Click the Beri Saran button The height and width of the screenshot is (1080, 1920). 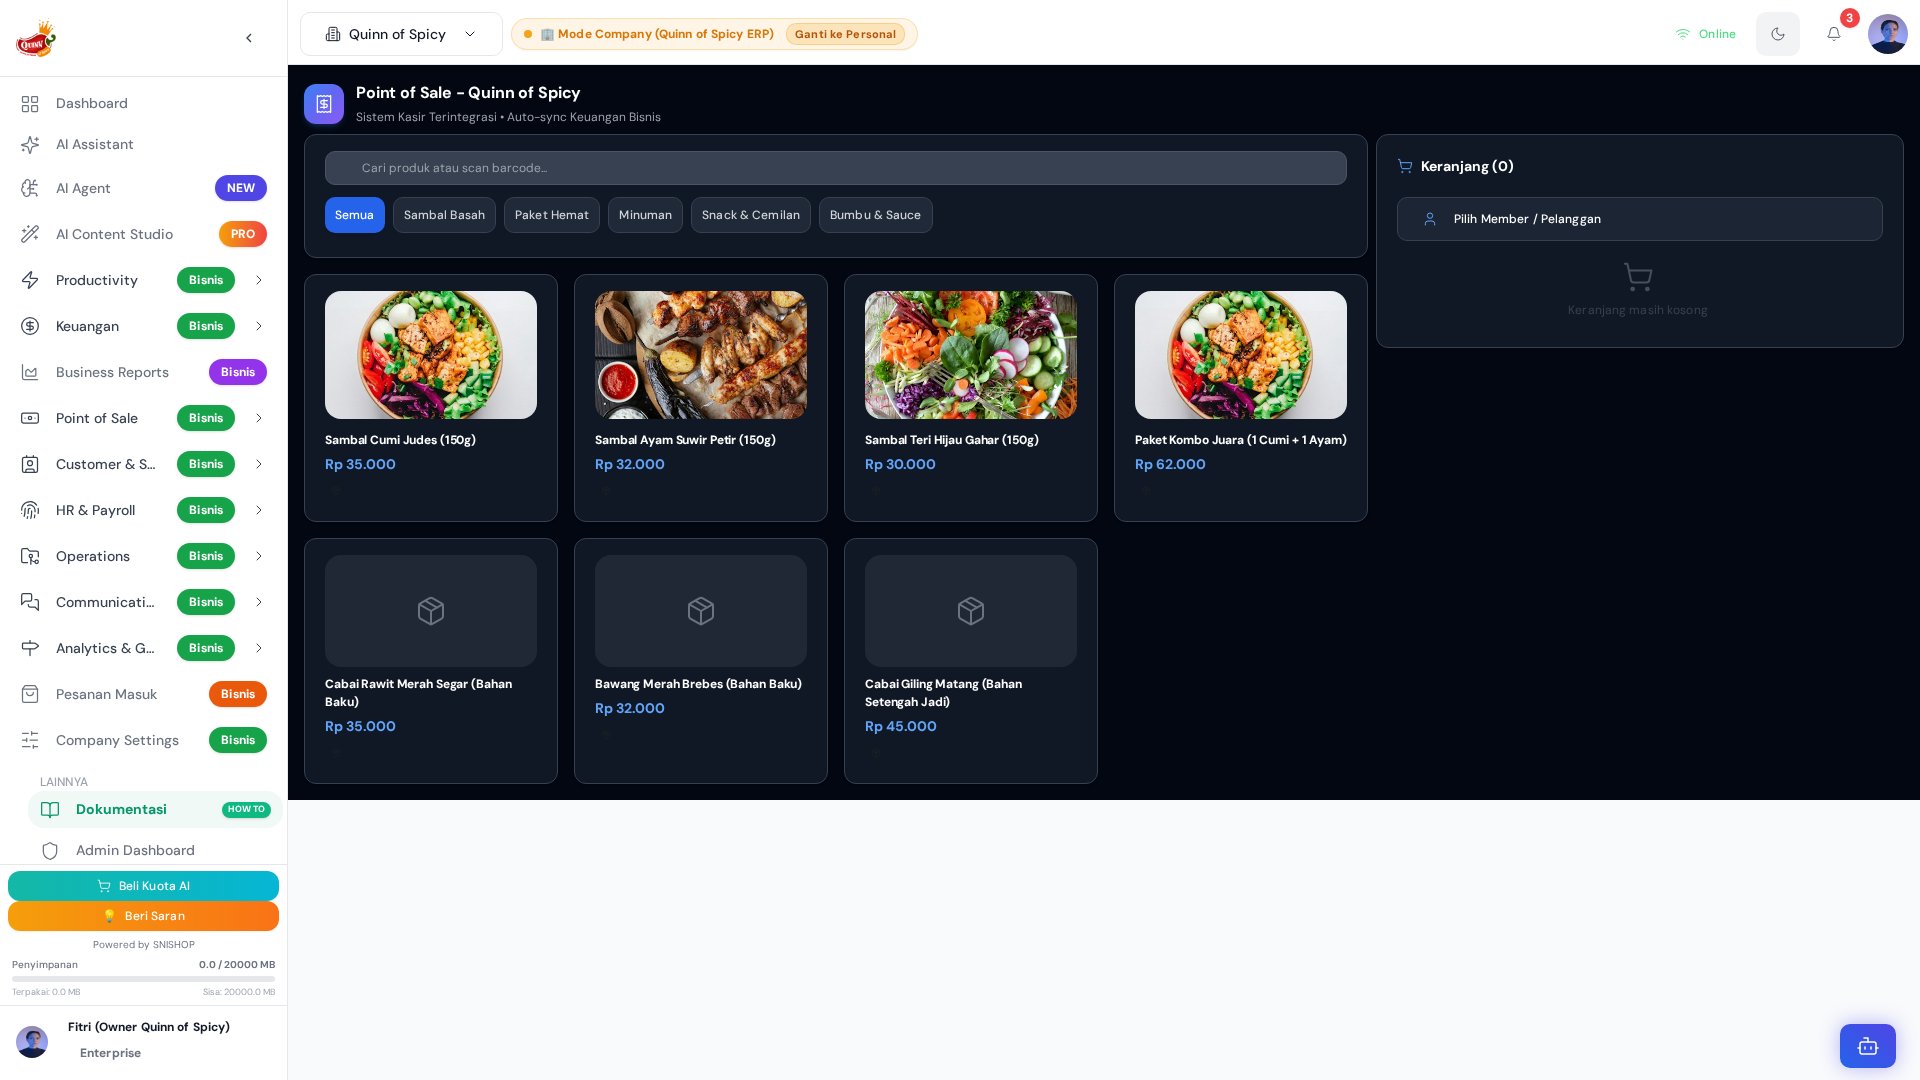point(143,916)
